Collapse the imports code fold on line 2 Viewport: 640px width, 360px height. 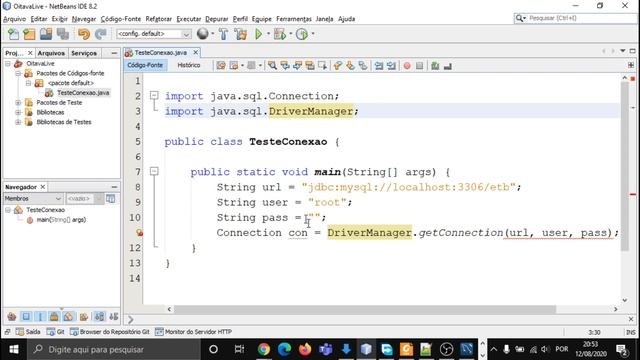(x=154, y=96)
